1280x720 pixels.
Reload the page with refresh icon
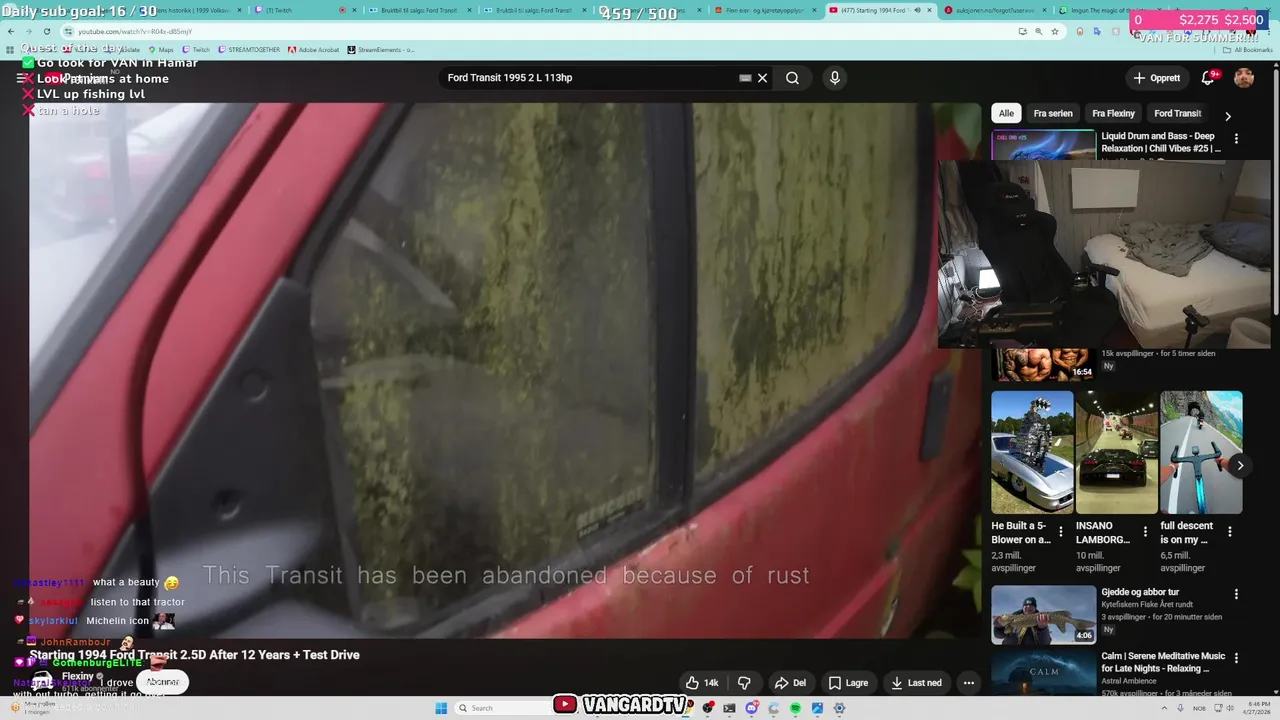46,31
